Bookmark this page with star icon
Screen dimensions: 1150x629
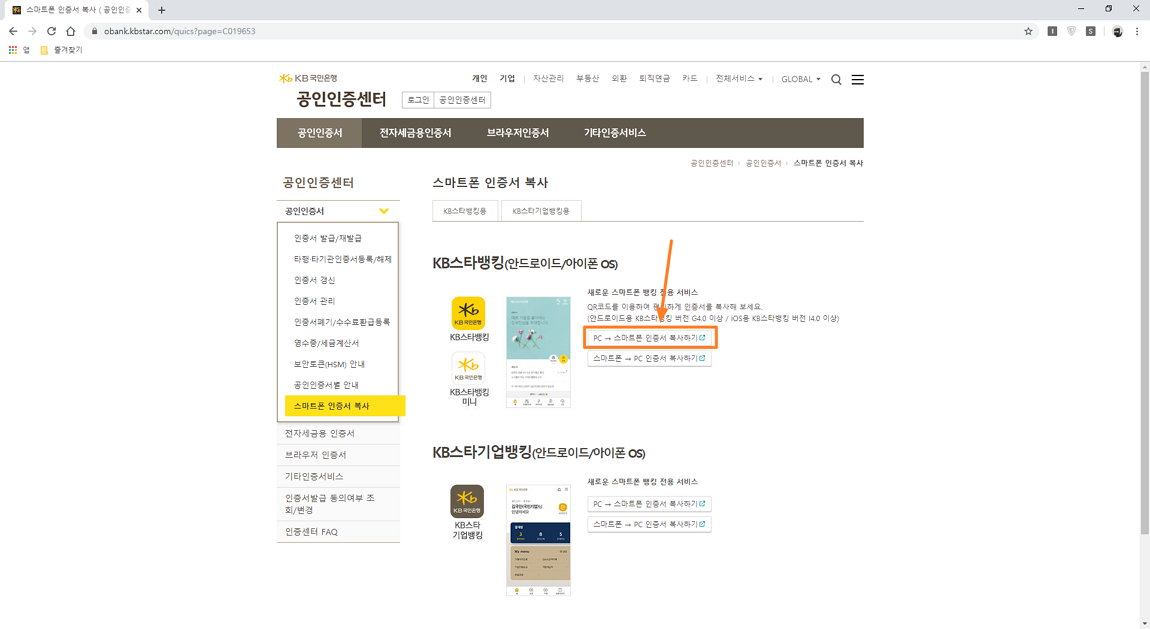pos(1028,32)
